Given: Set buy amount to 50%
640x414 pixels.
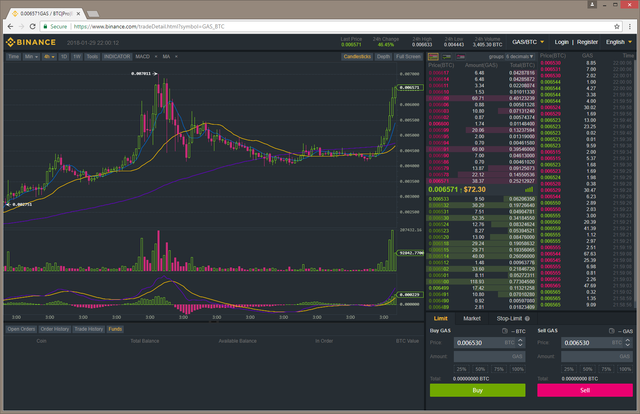Looking at the screenshot, I should [480, 369].
